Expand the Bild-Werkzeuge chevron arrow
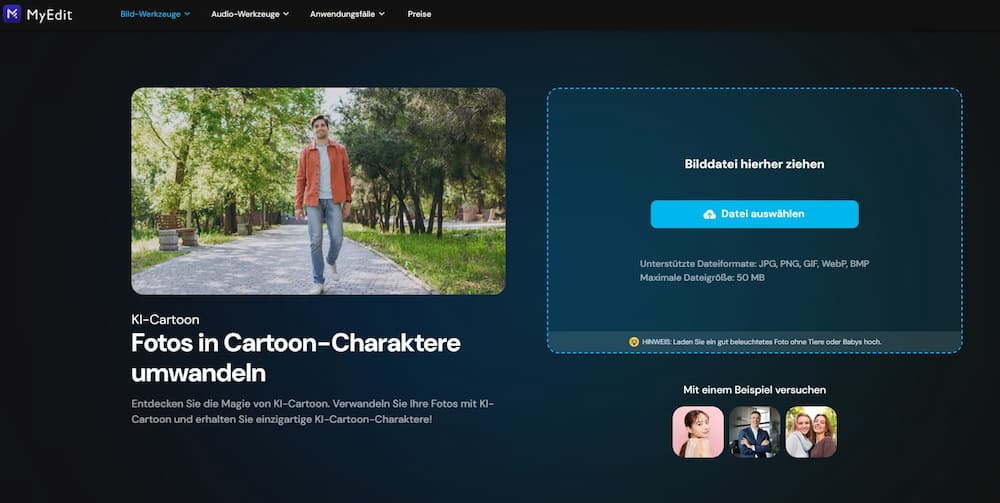The height and width of the screenshot is (503, 1000). pos(187,14)
